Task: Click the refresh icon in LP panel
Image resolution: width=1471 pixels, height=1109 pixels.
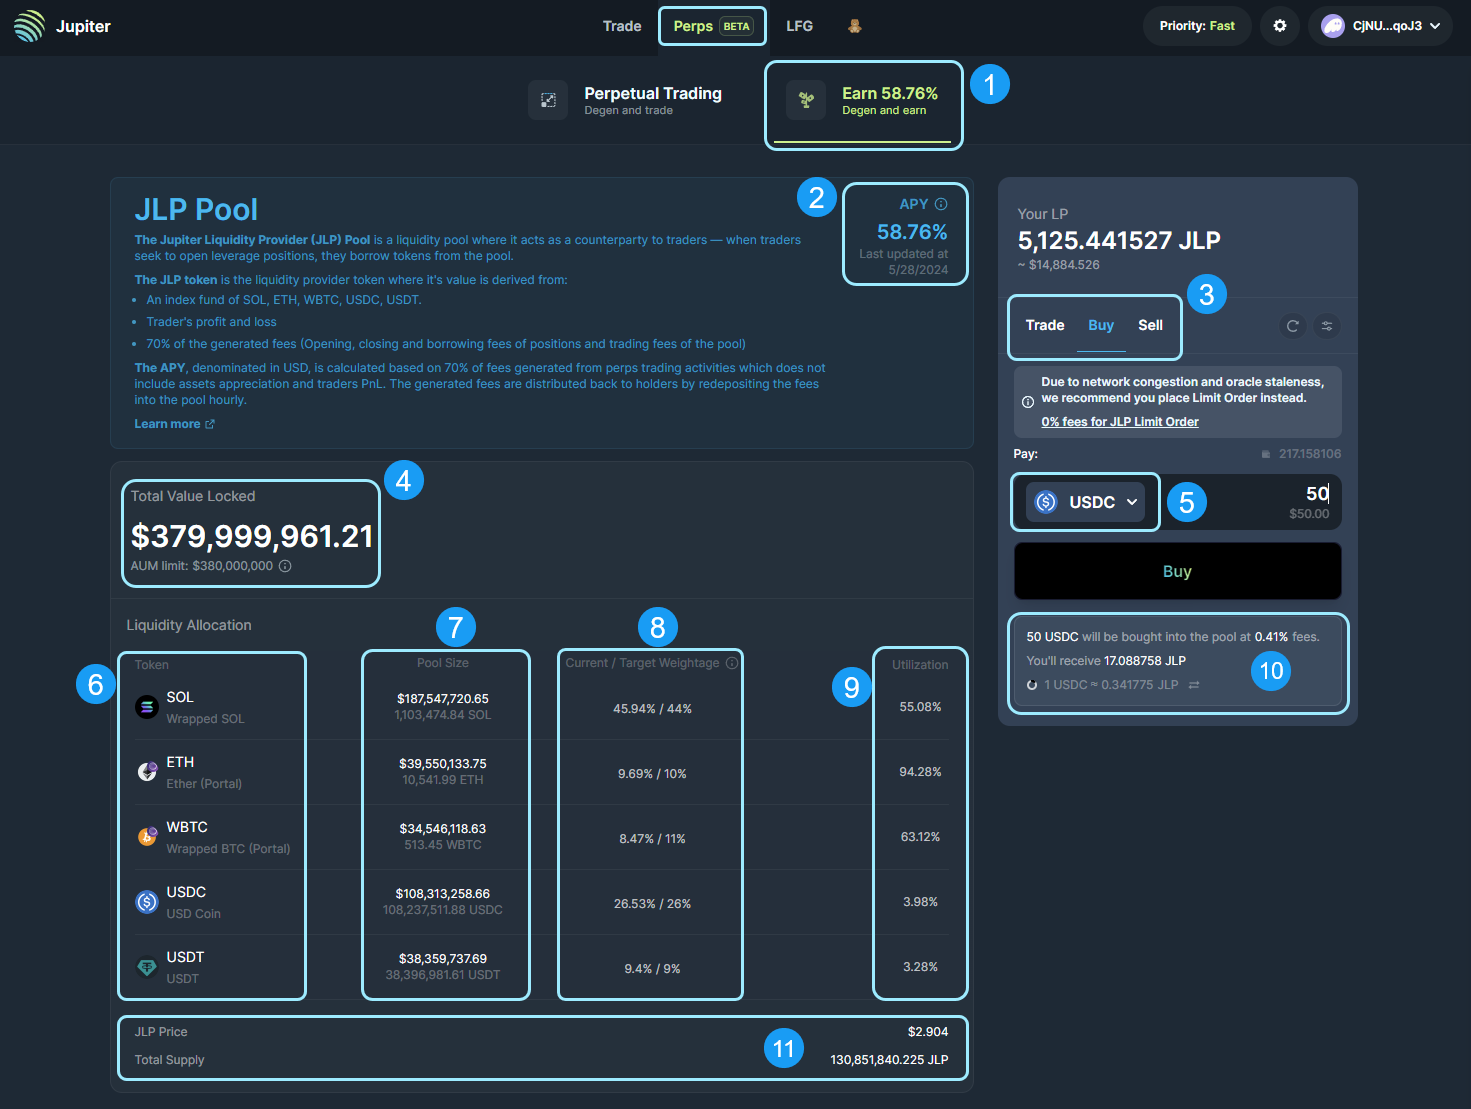Action: click(x=1292, y=326)
